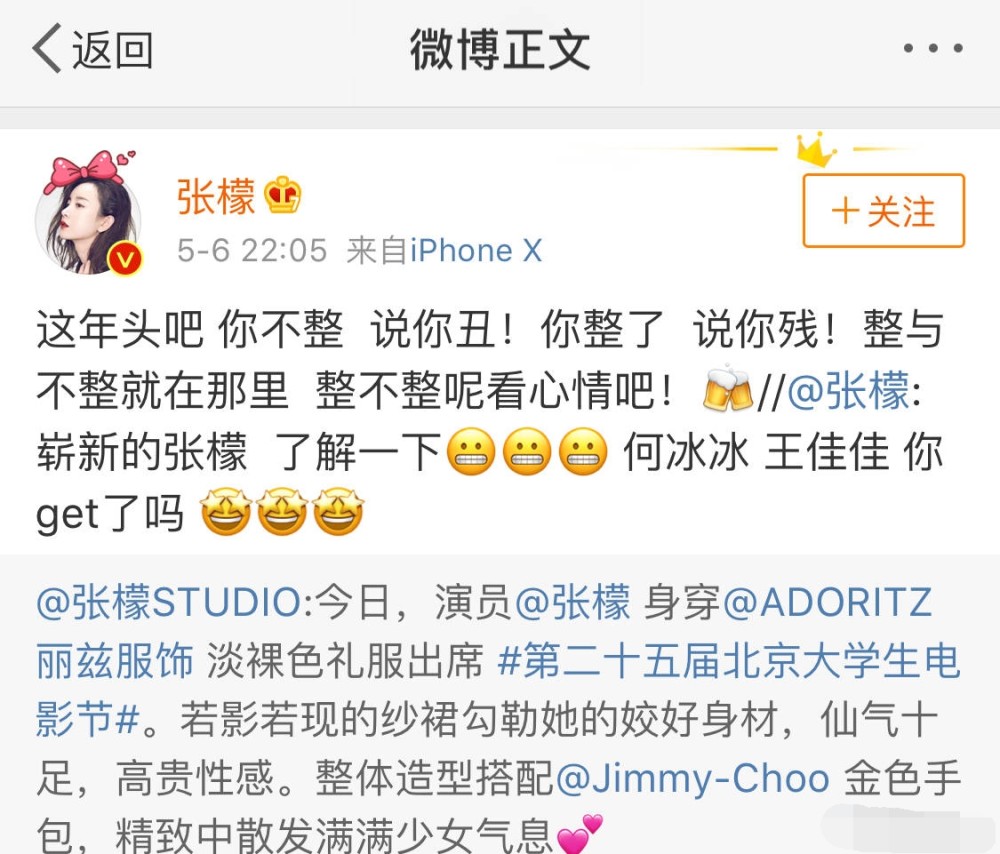This screenshot has height=854, width=1000.
Task: Tap the first star-eyes emoji
Action: tap(226, 511)
